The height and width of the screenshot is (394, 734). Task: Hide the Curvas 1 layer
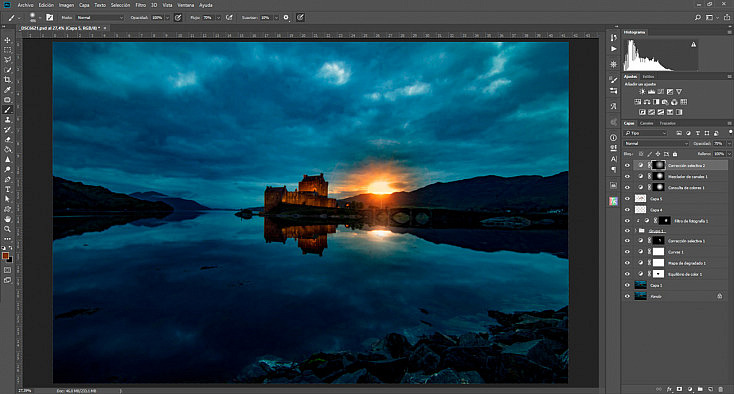627,252
